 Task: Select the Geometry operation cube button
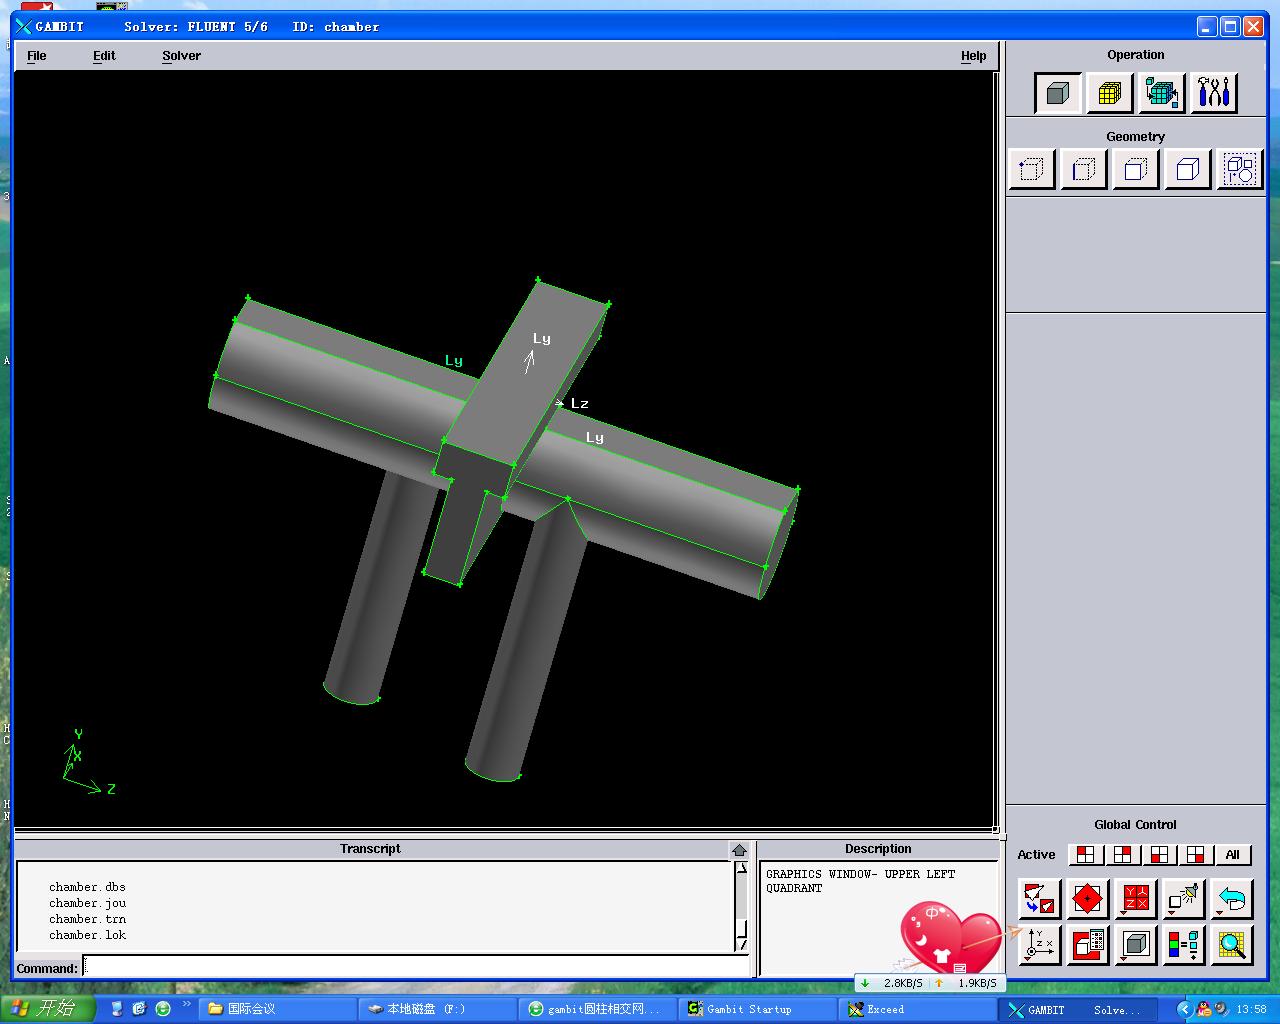[x=1057, y=93]
